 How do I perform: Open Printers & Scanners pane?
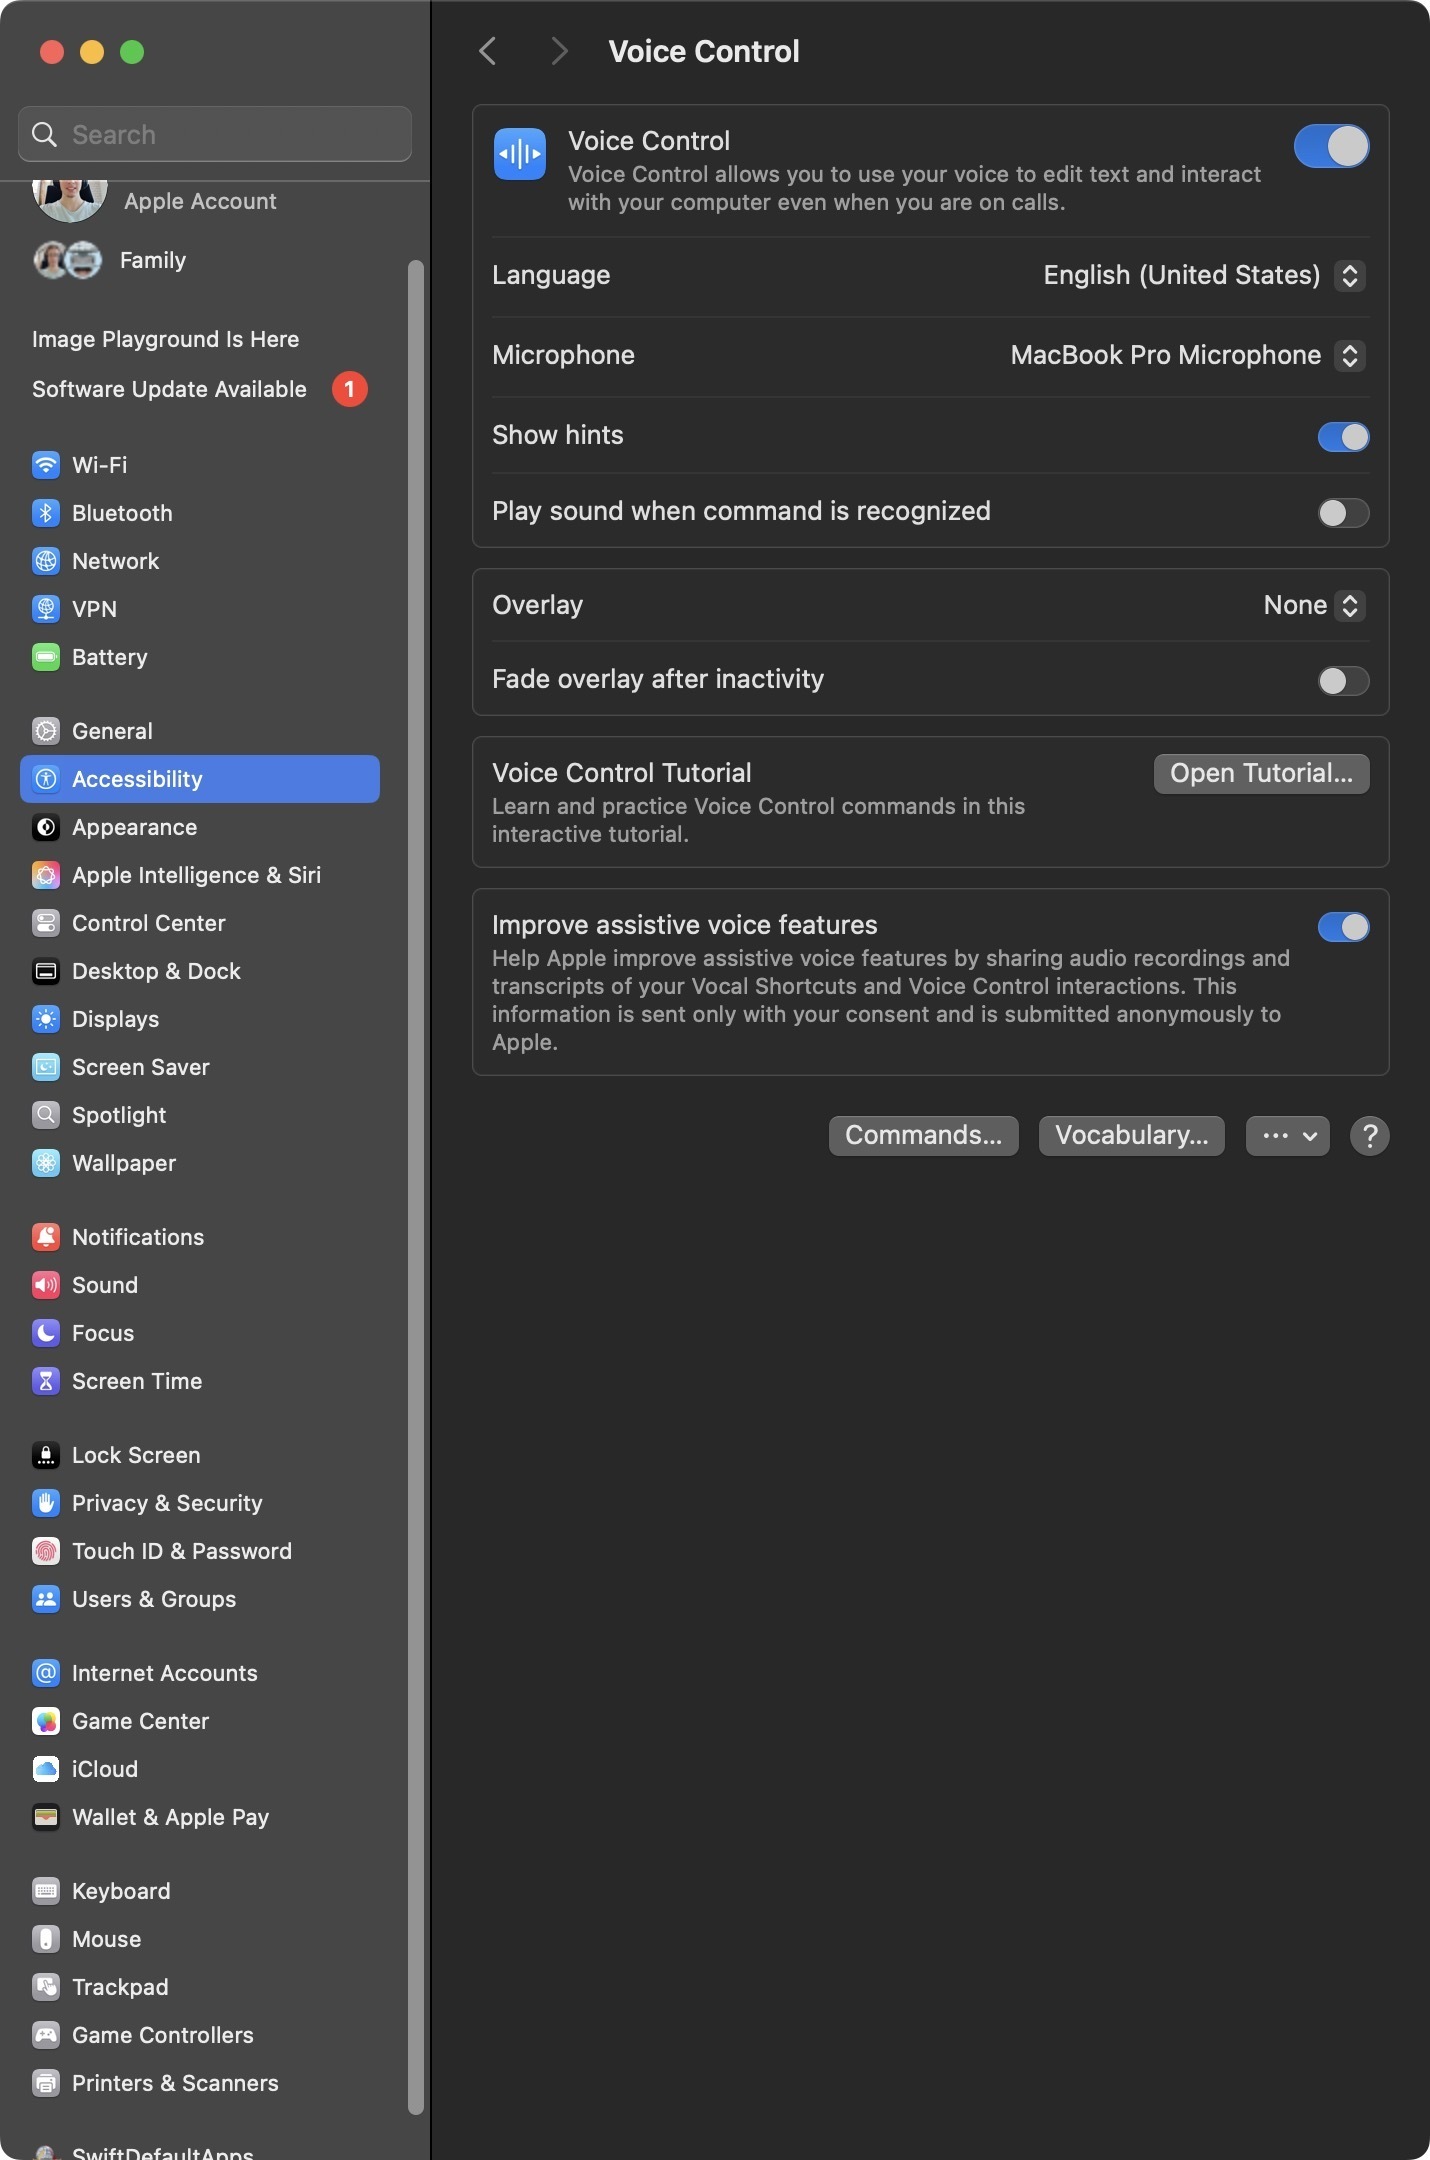point(200,2083)
